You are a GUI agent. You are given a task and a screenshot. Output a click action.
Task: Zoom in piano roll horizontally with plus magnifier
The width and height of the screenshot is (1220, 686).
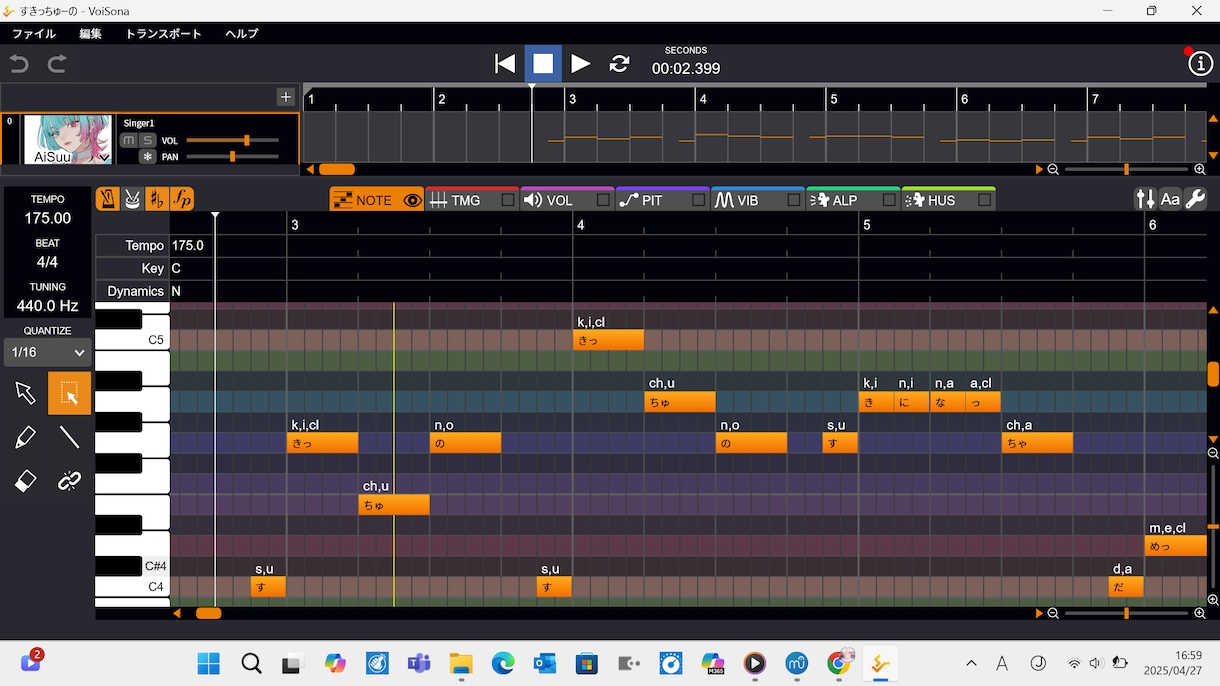point(1200,613)
